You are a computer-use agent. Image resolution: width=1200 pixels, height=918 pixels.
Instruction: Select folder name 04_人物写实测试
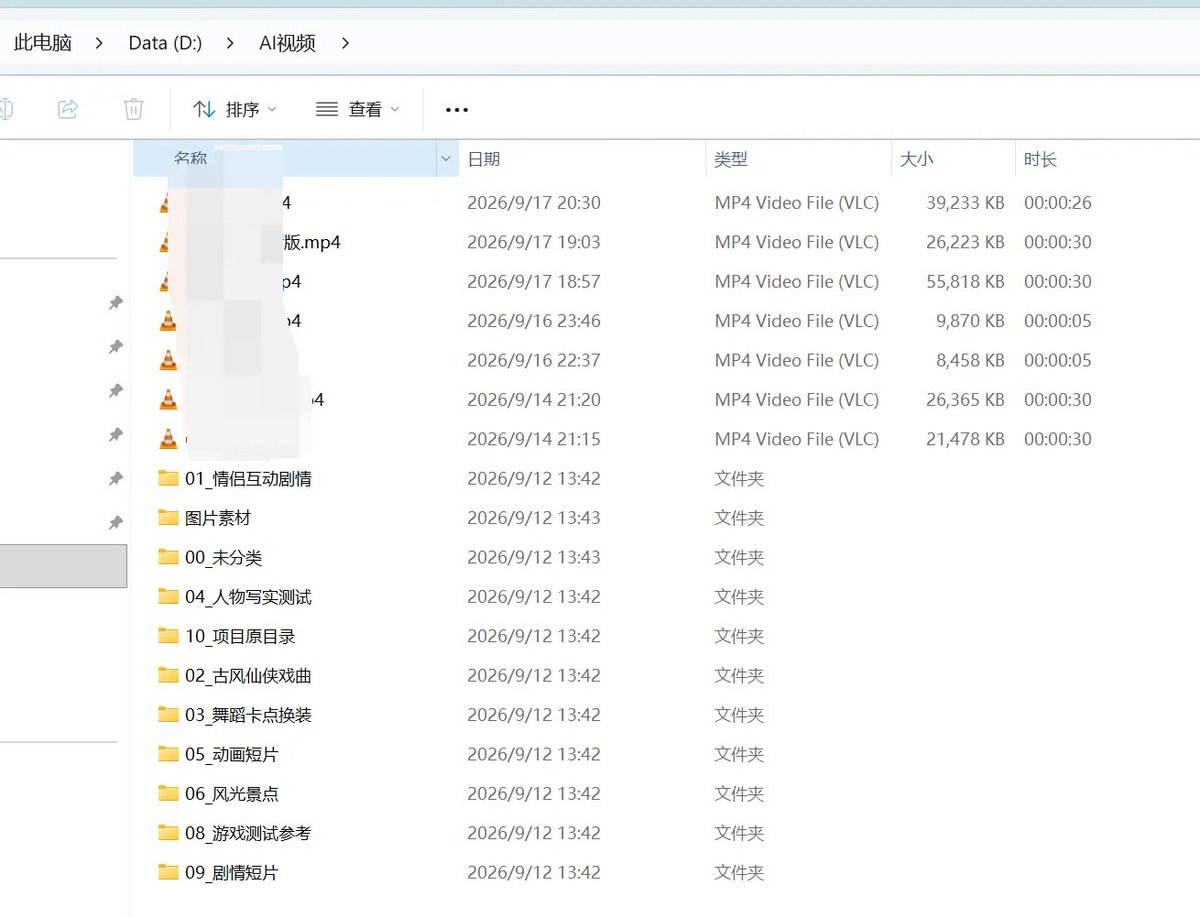(x=248, y=597)
